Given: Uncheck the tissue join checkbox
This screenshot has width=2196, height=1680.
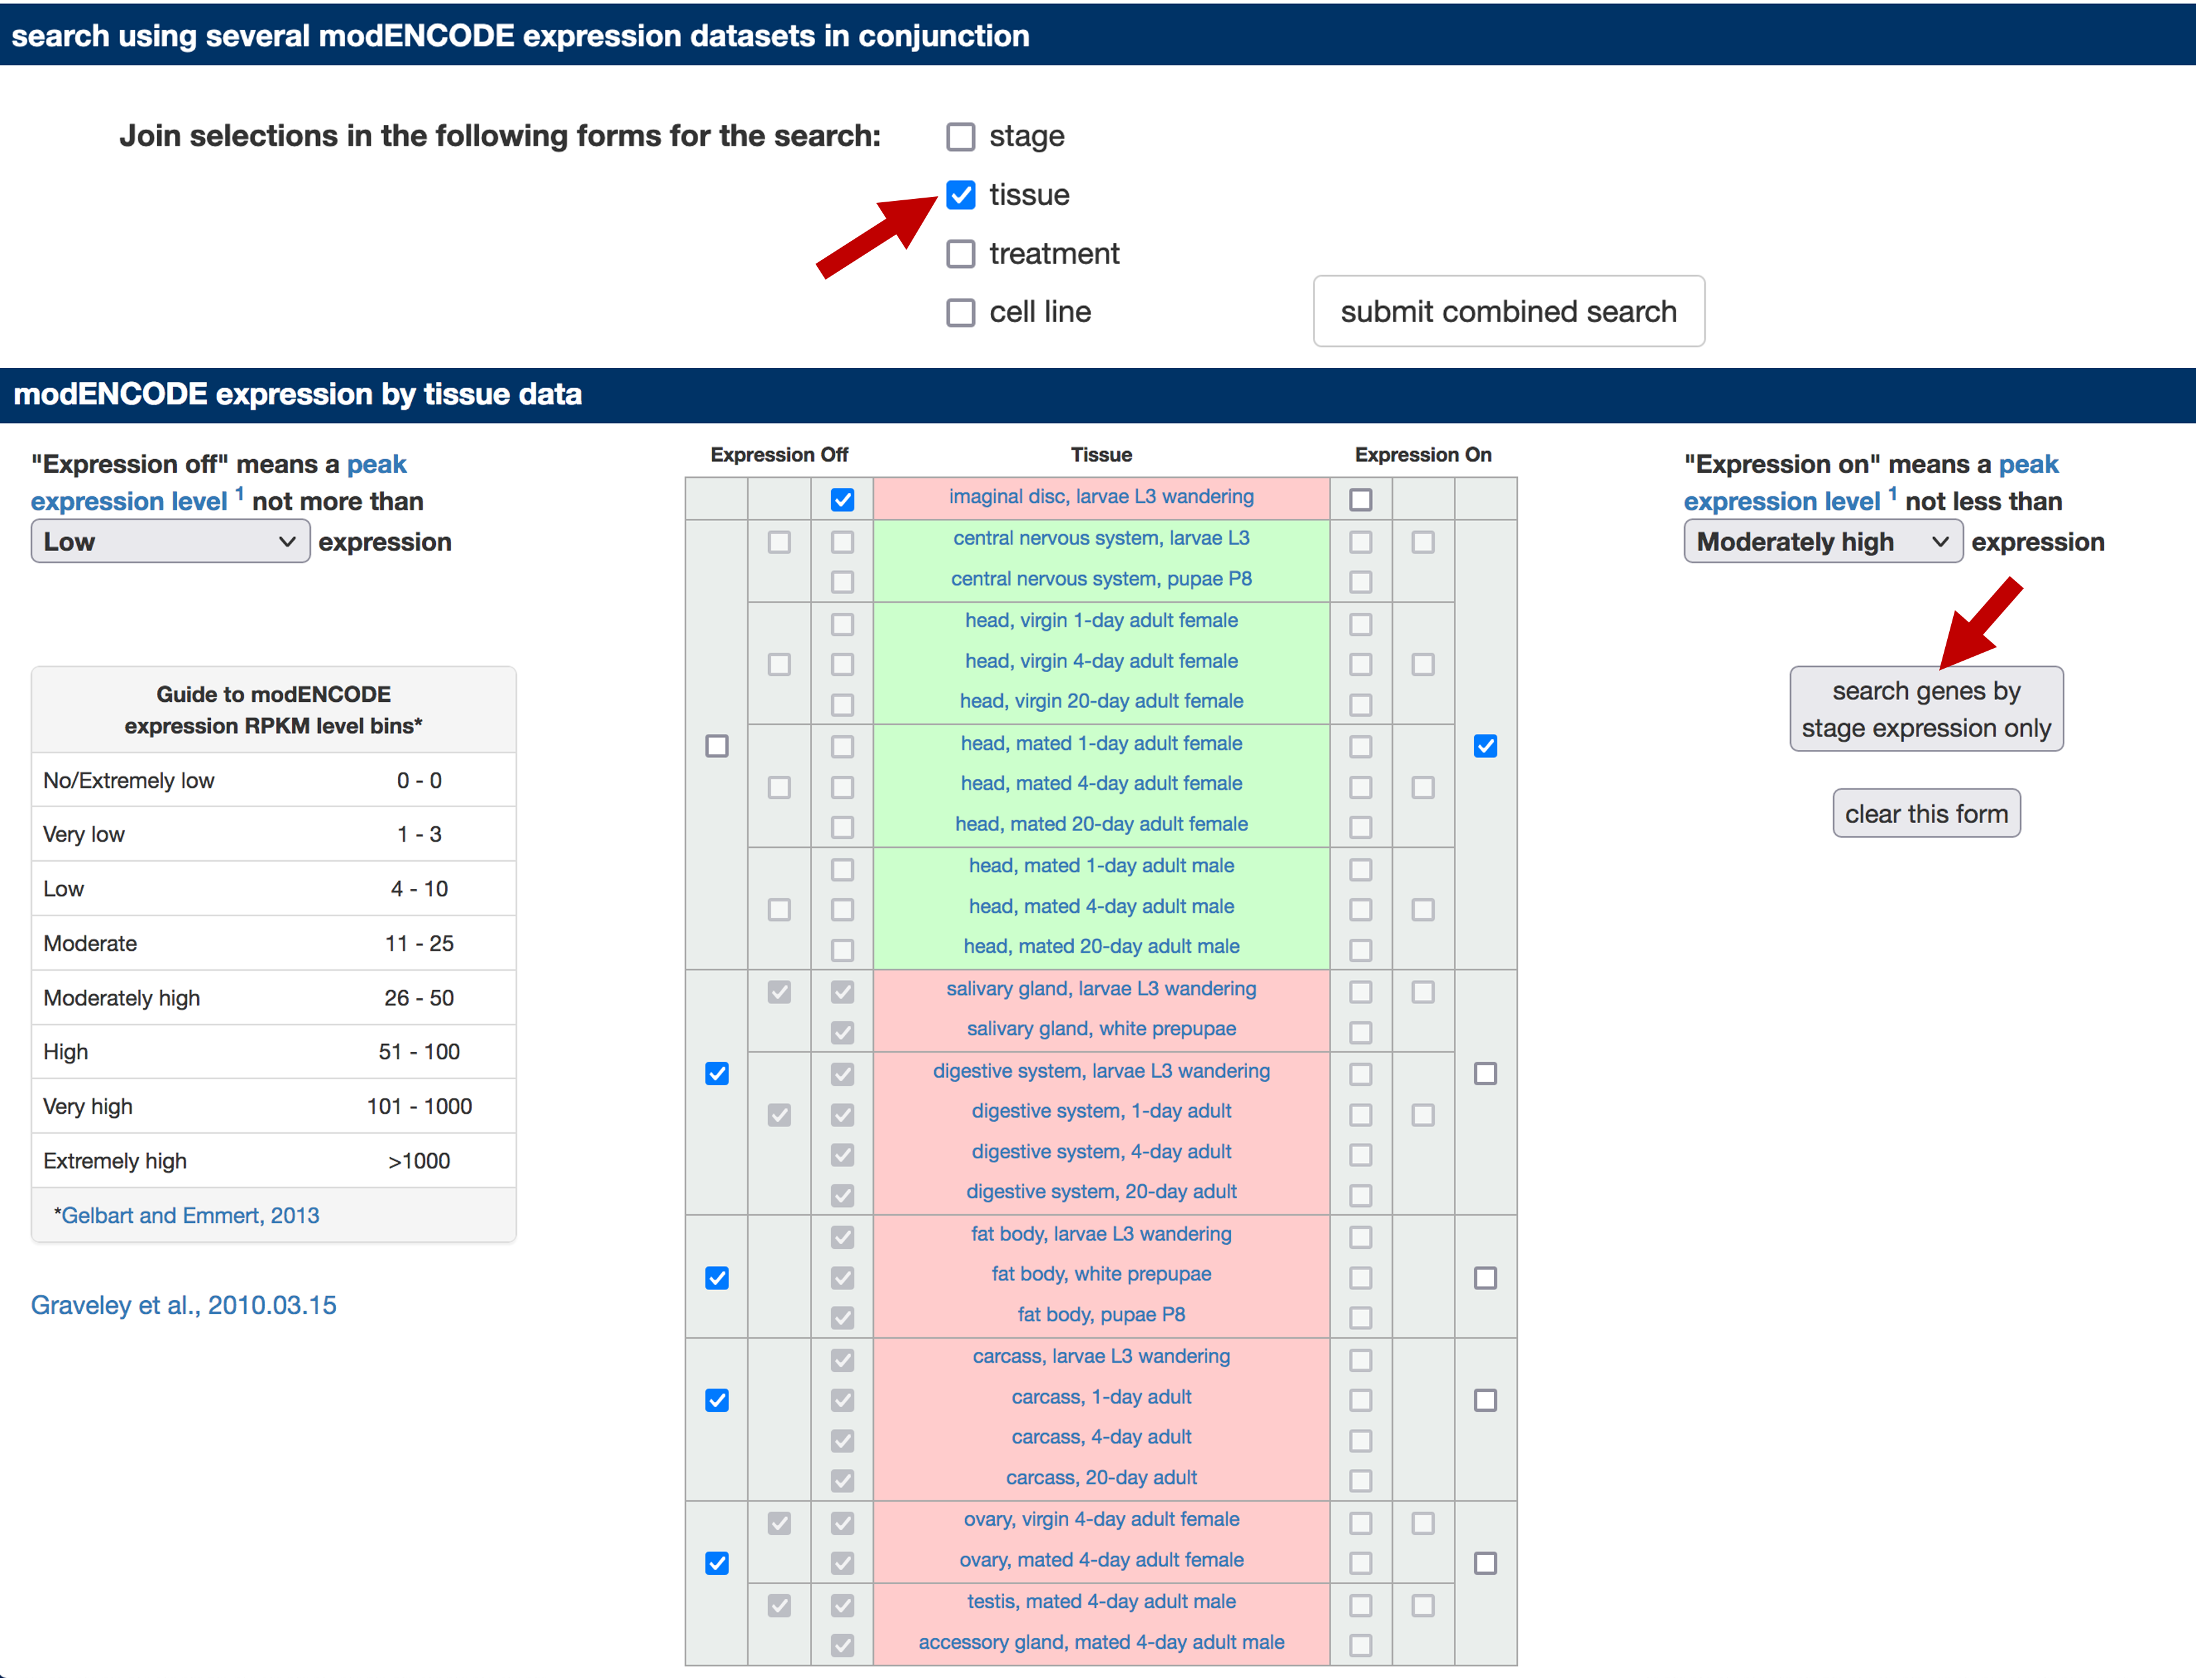Looking at the screenshot, I should (960, 194).
